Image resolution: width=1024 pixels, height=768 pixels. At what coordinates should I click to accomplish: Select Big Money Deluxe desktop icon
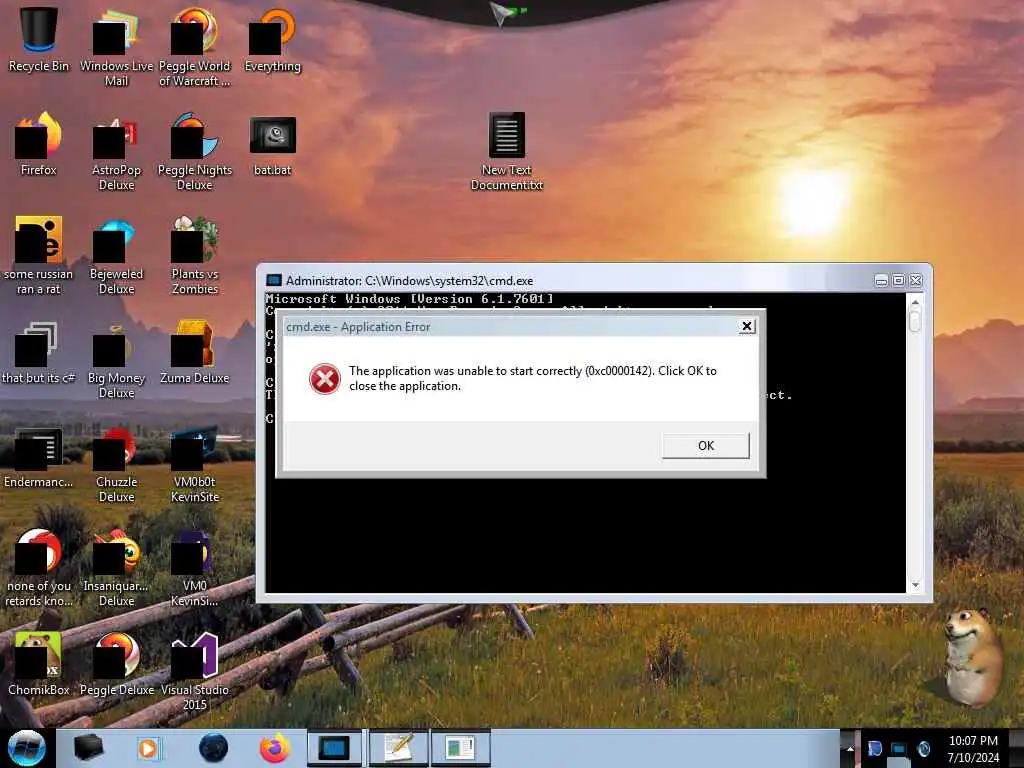(x=116, y=360)
